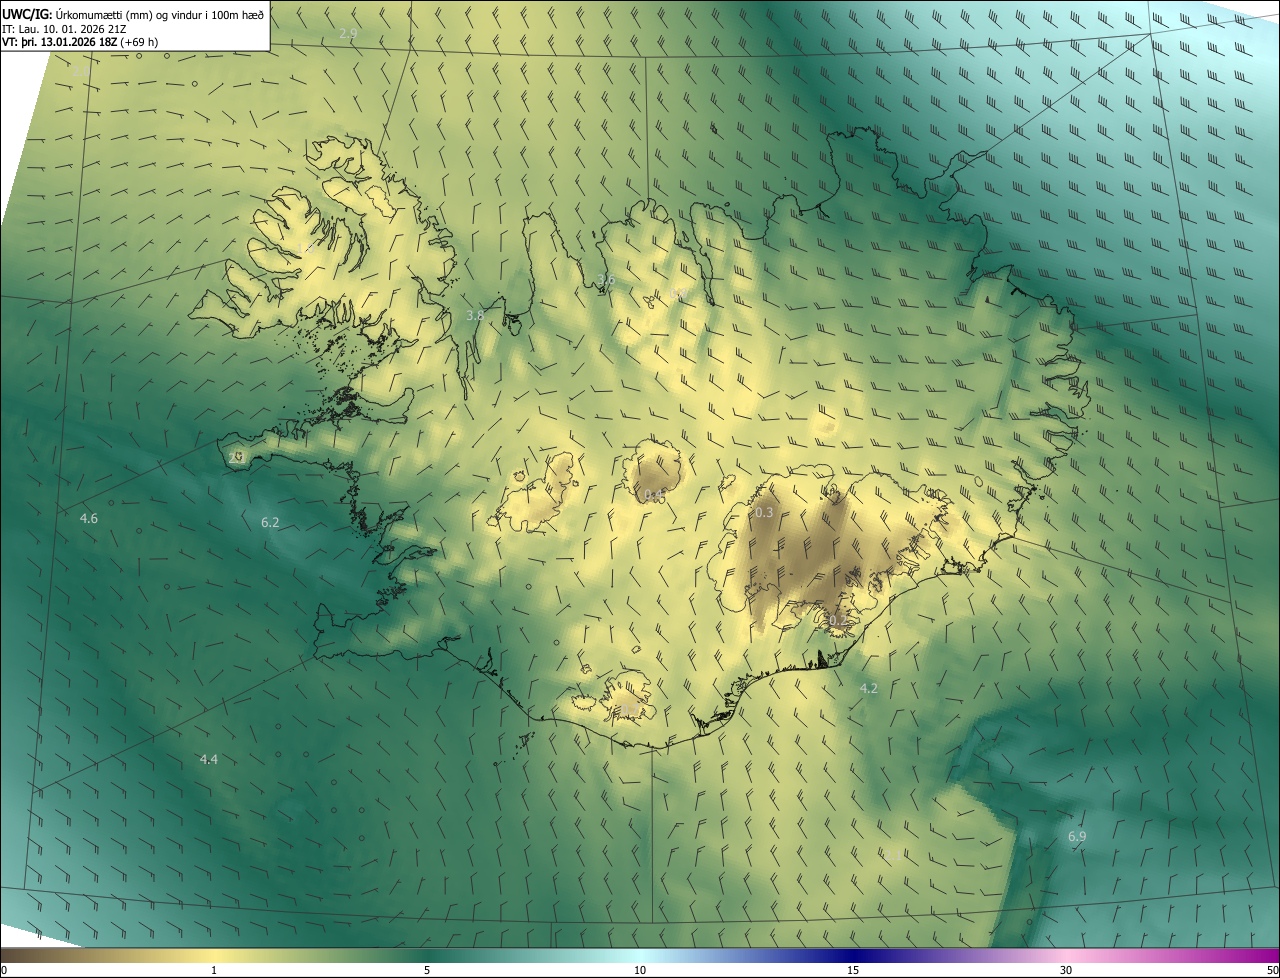1280x978 pixels.
Task: Click the 0 tick on the color scale
Action: pos(4,970)
